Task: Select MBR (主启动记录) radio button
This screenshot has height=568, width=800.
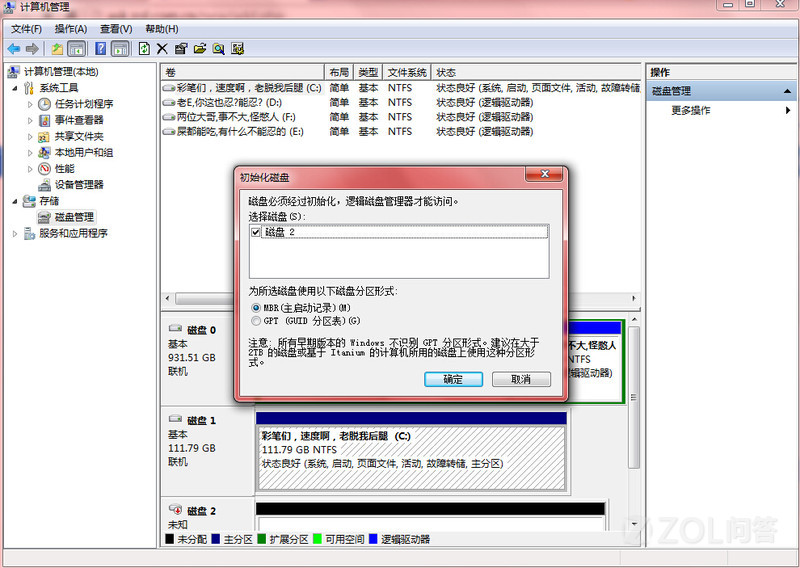Action: [x=256, y=308]
